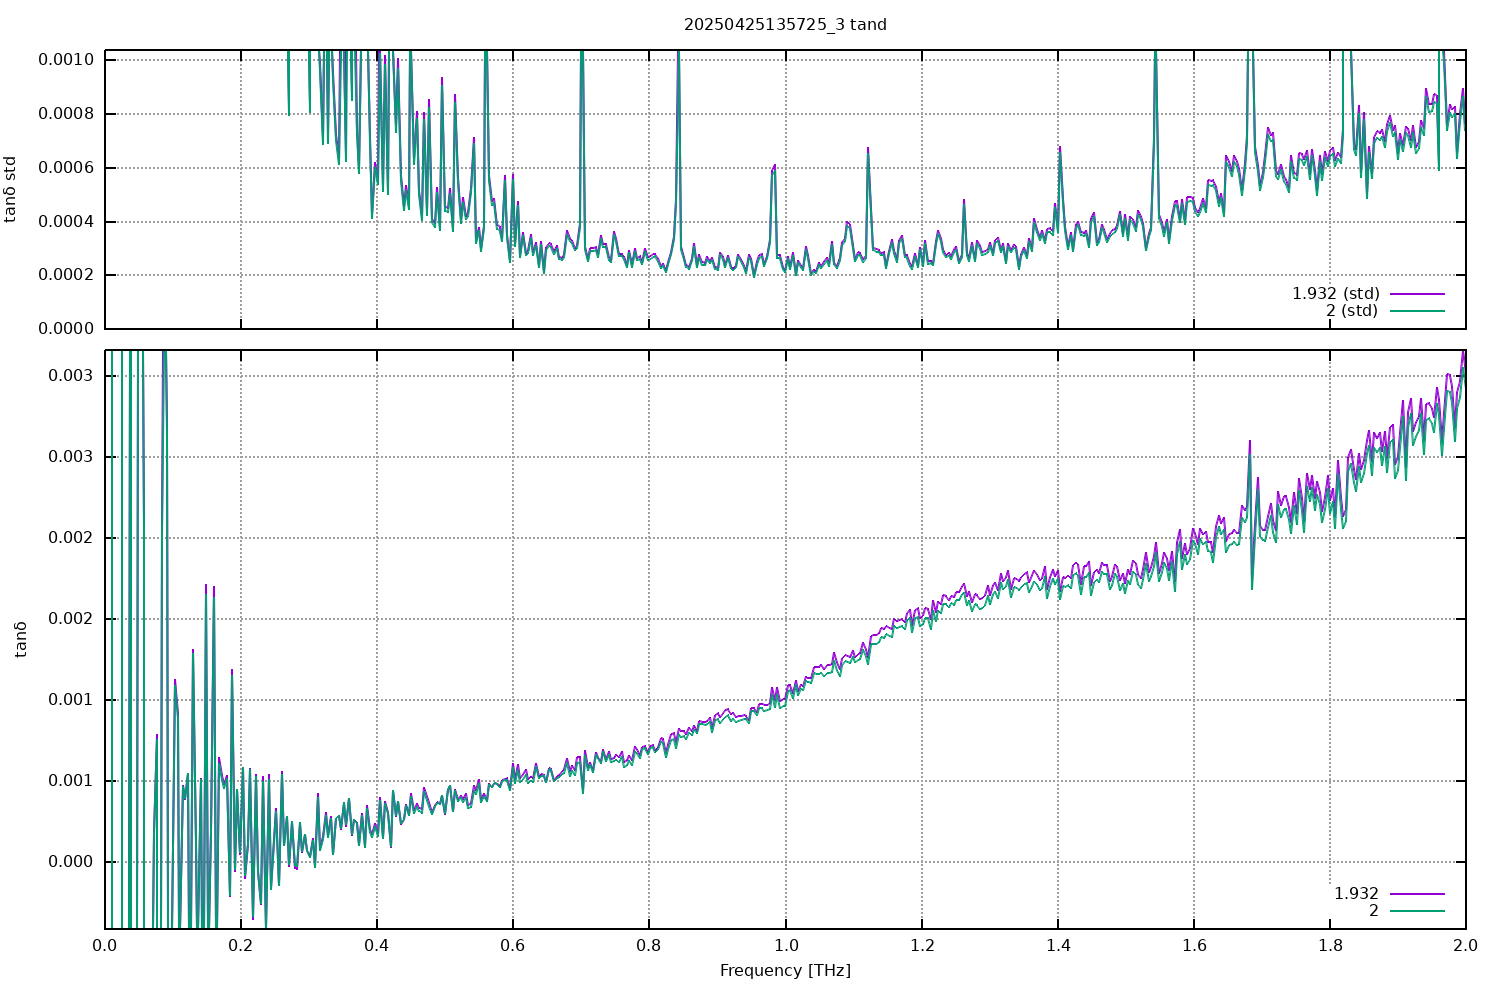Select the "Frequency [THz]" x-axis label
This screenshot has width=1500, height=1000.
pos(785,970)
